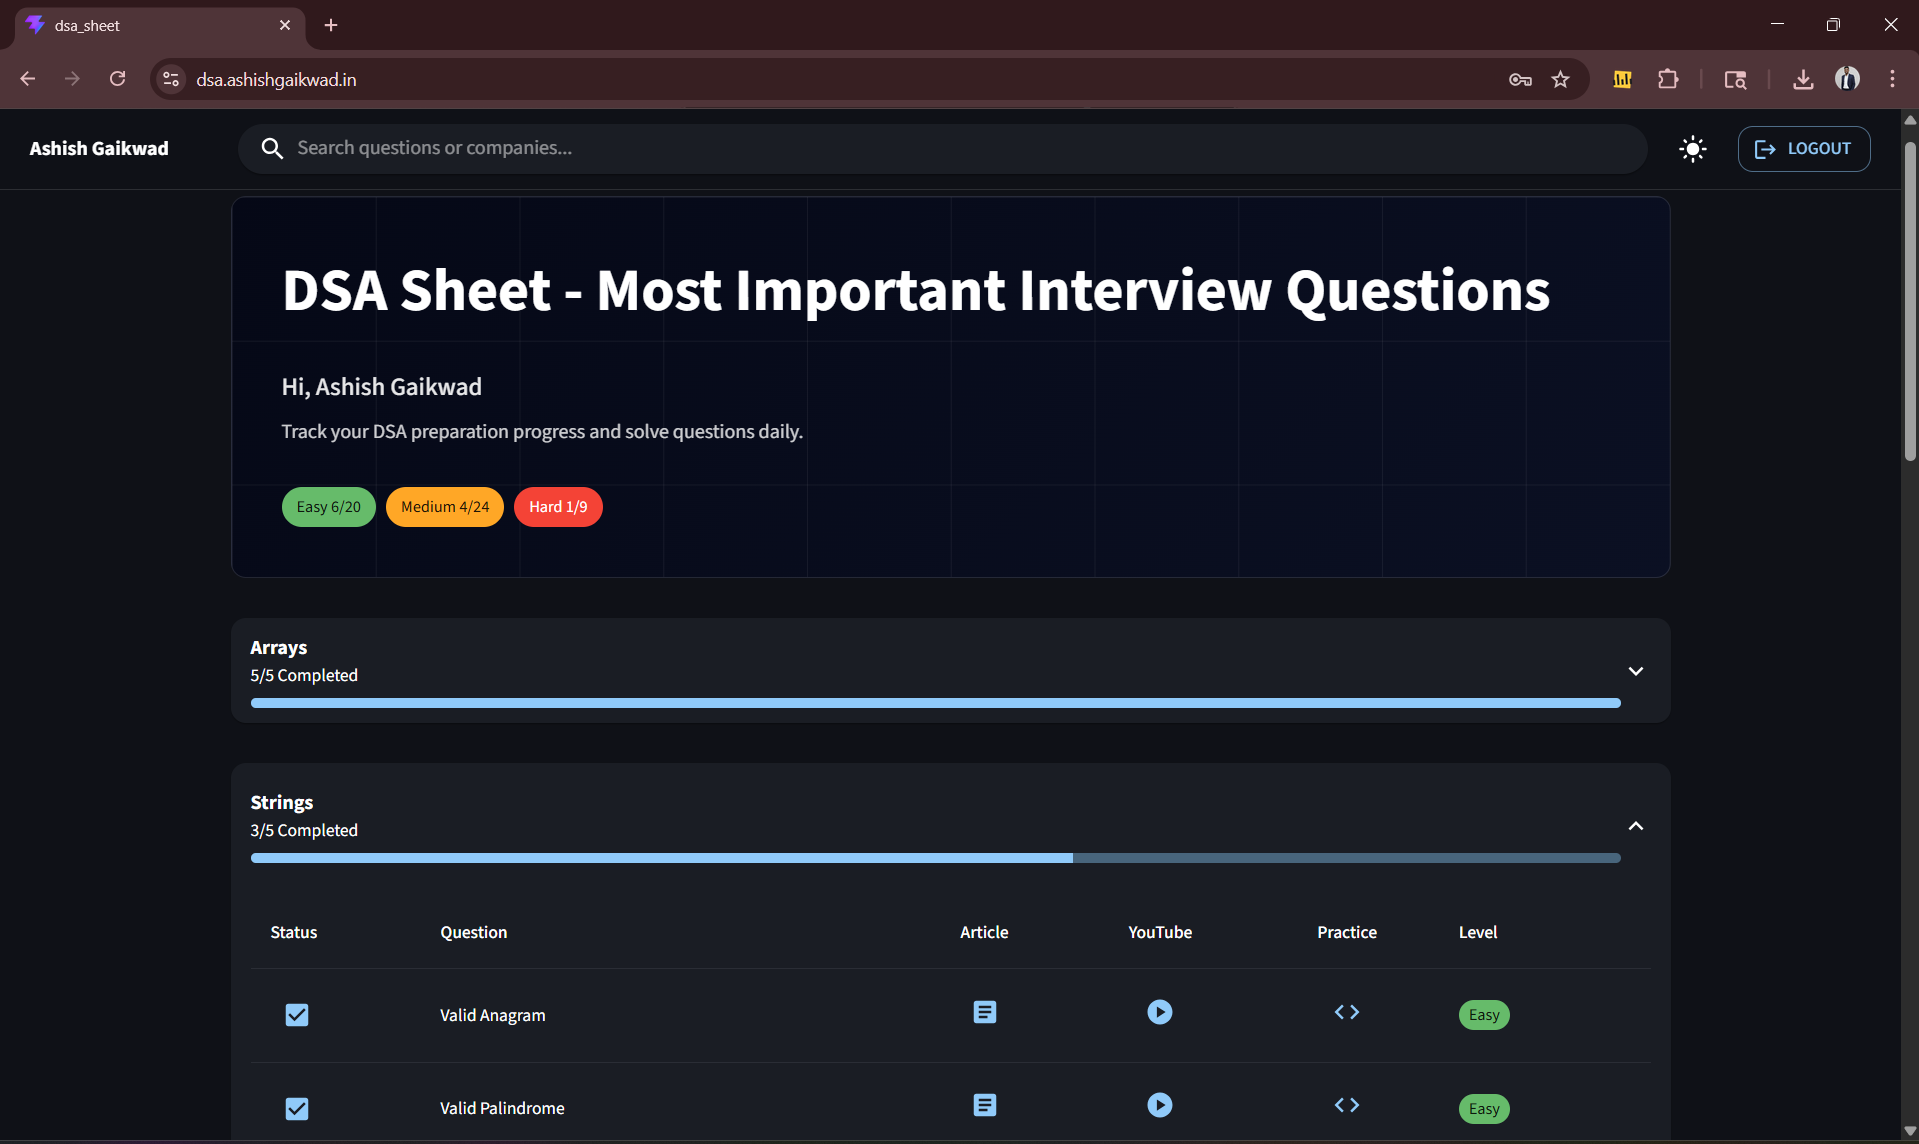Log out with the LOGOUT button
The height and width of the screenshot is (1144, 1919).
coord(1803,149)
